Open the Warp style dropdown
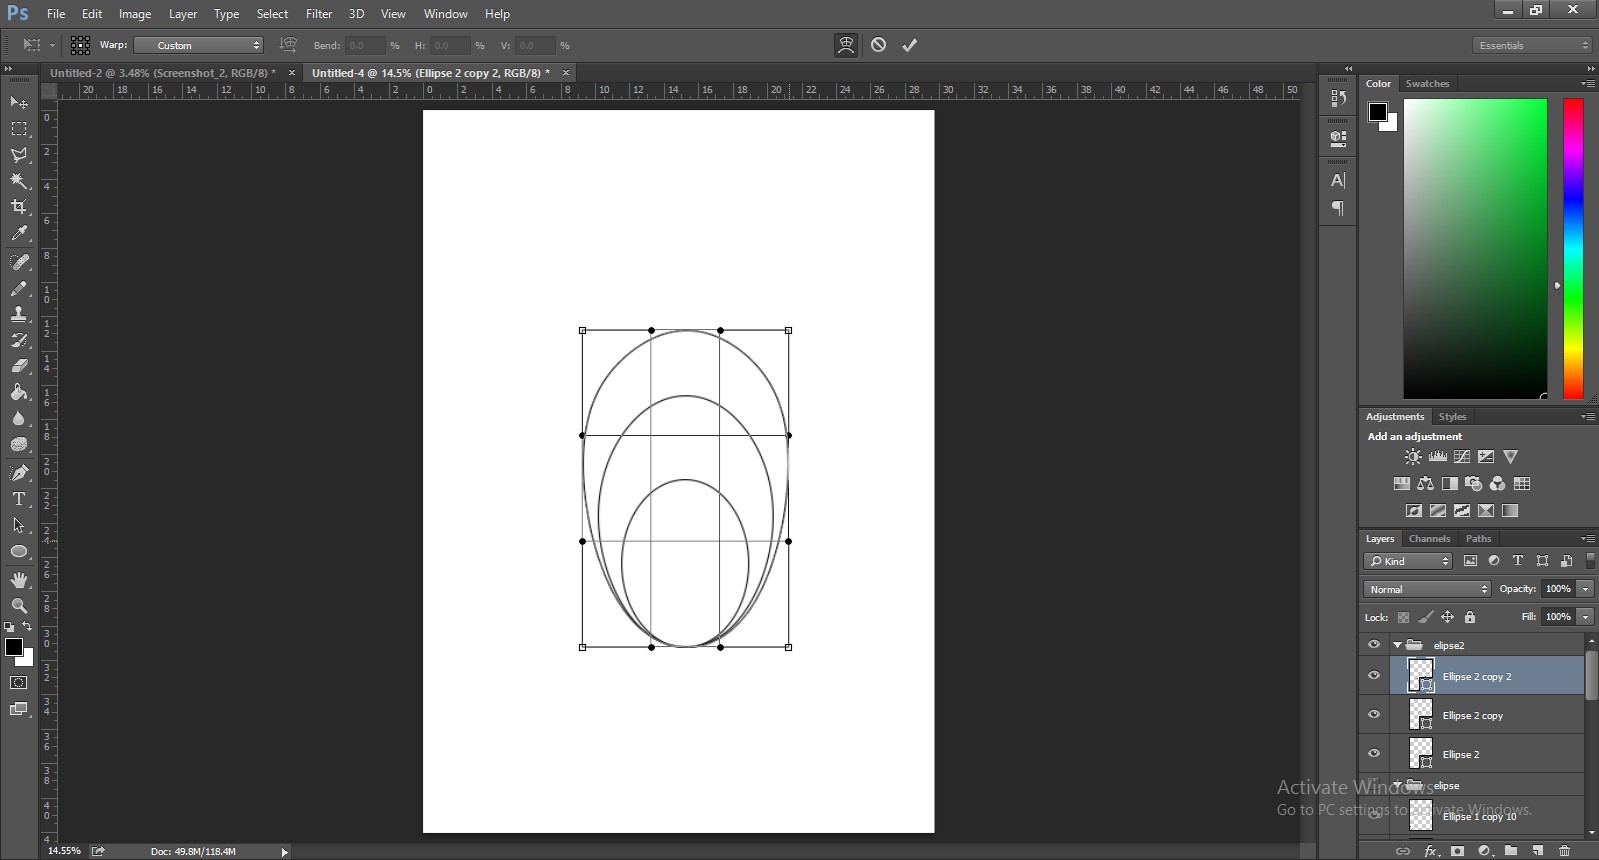Image resolution: width=1599 pixels, height=860 pixels. point(198,45)
